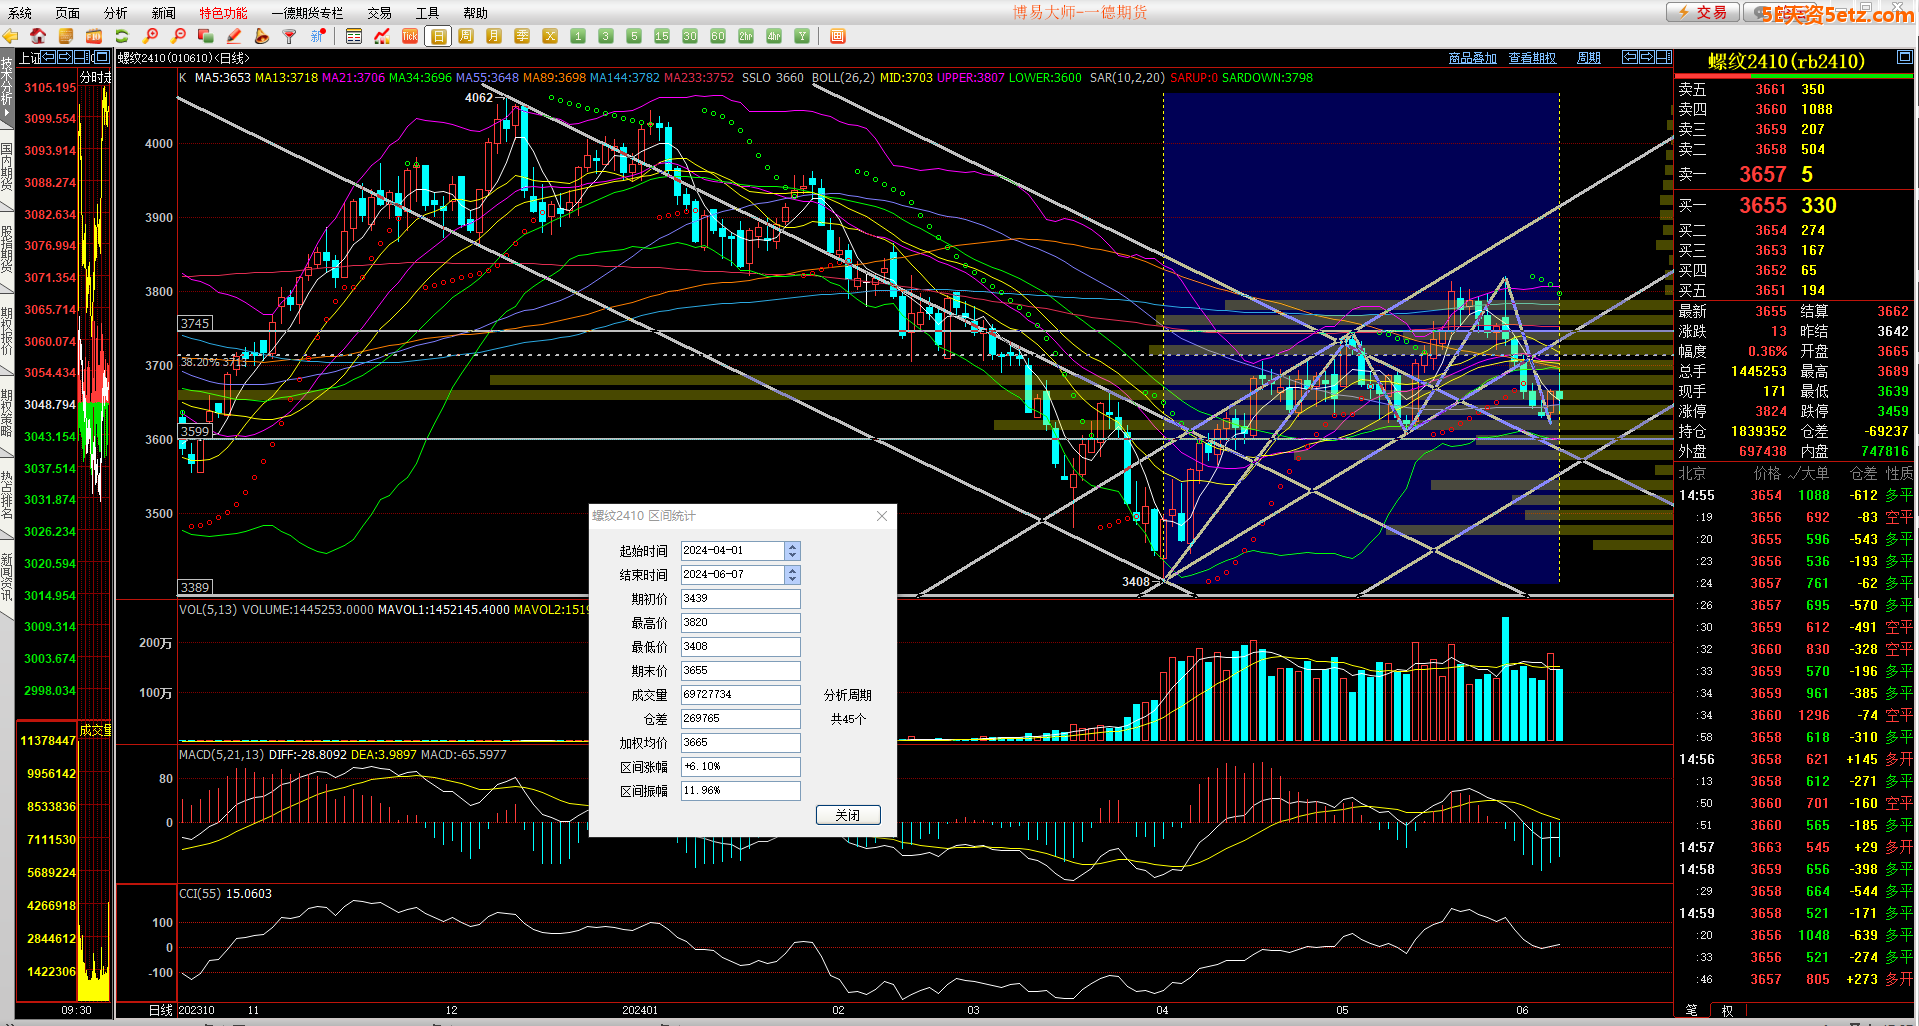The image size is (1919, 1026).
Task: Click the zoom-out magnifier icon
Action: click(178, 36)
